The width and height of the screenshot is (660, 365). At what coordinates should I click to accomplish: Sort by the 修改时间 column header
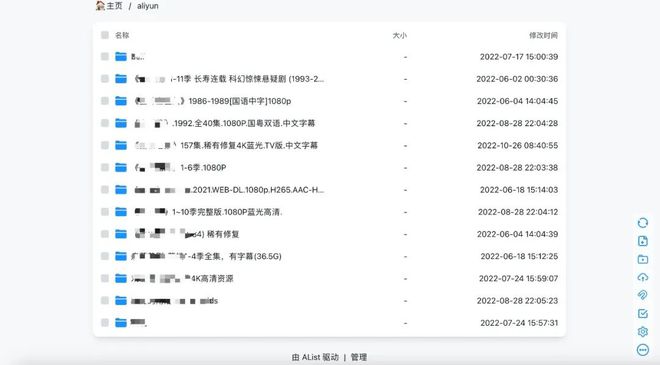coord(543,35)
